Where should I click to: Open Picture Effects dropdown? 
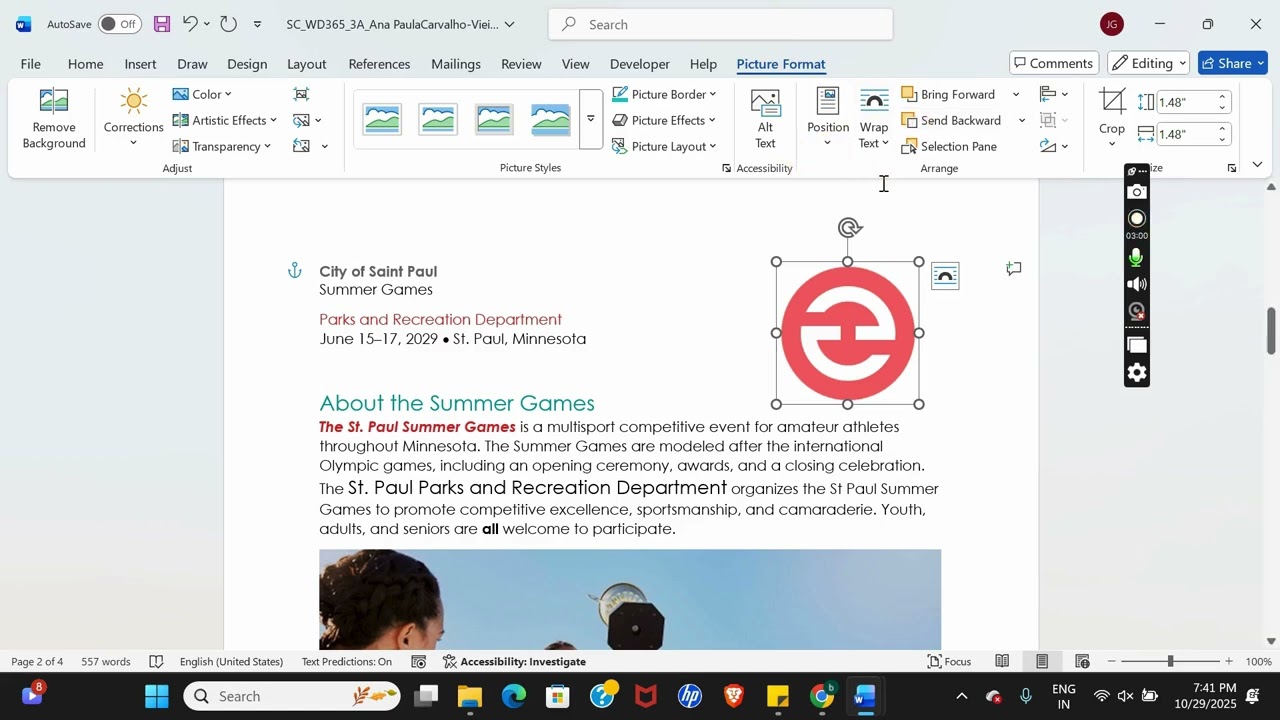point(664,120)
